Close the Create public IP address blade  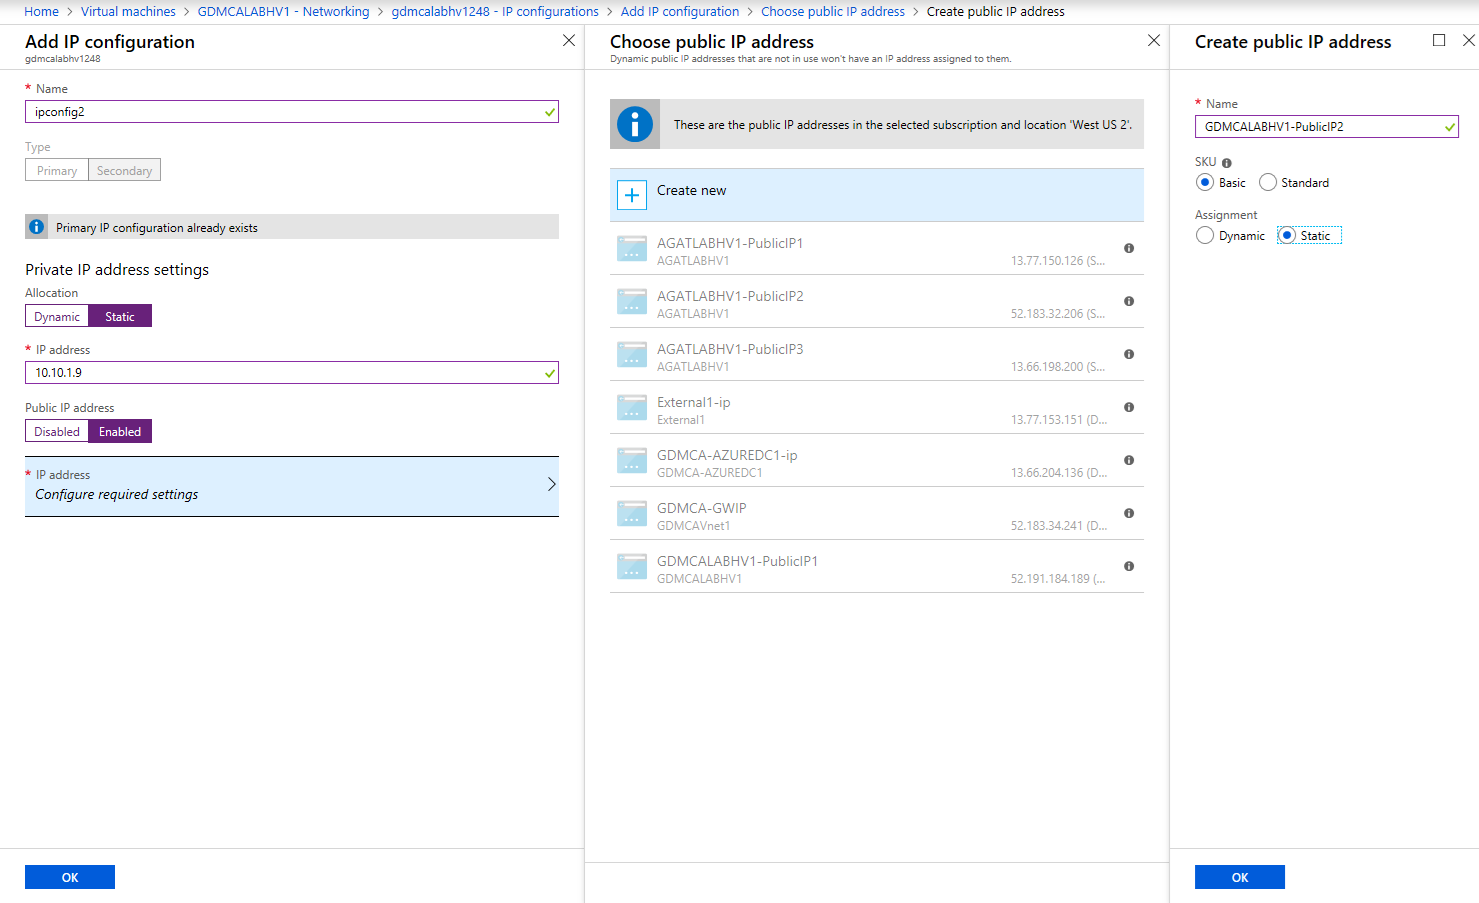pyautogui.click(x=1468, y=40)
